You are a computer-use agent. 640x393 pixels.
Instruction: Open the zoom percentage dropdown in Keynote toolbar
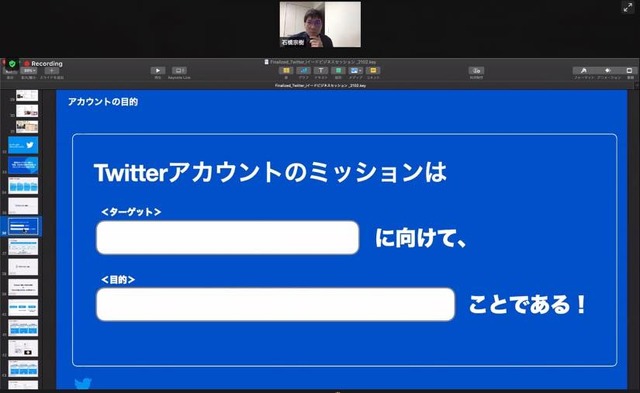click(29, 71)
